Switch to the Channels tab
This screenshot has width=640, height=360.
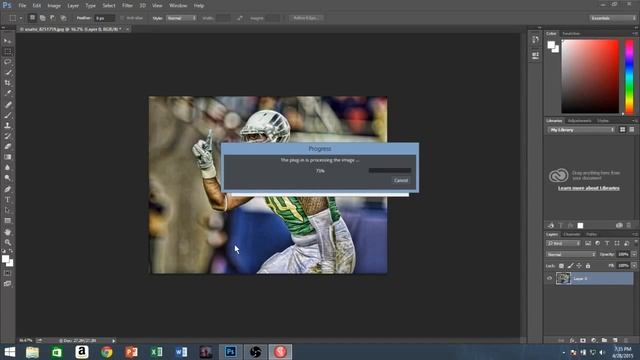pos(571,234)
